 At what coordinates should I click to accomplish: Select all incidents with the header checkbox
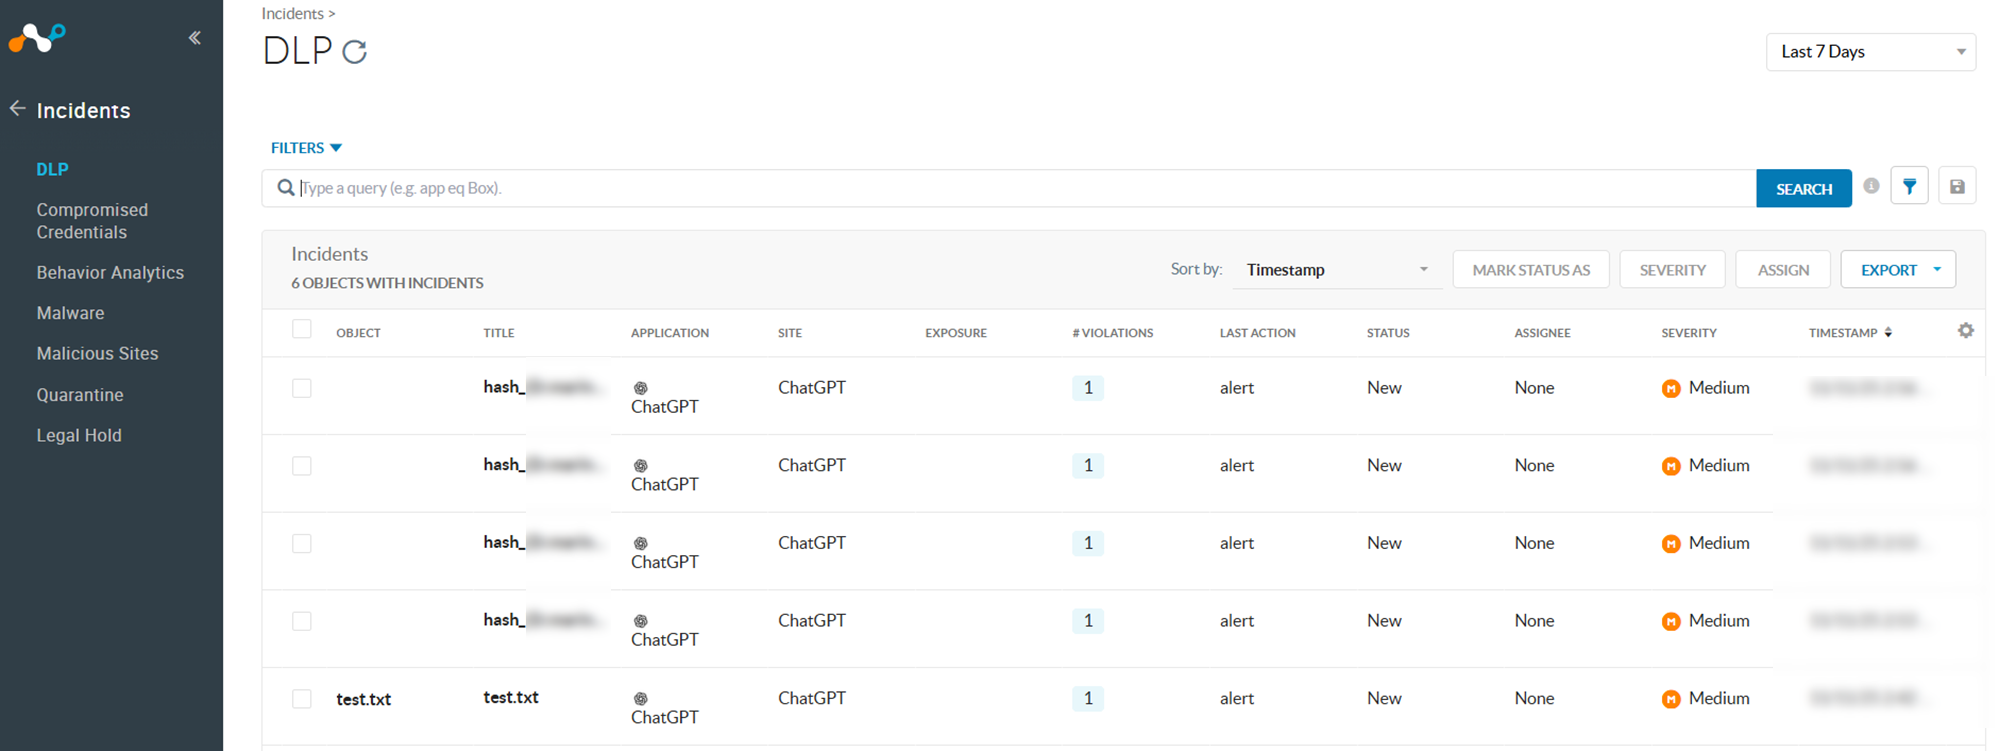pyautogui.click(x=302, y=329)
